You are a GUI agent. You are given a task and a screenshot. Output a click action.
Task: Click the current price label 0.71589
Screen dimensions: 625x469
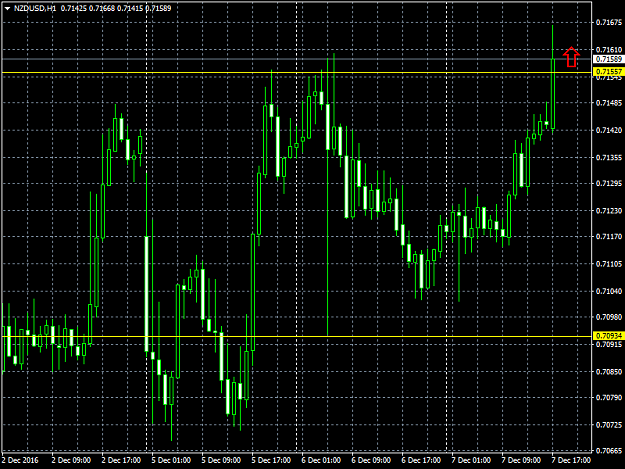(x=608, y=59)
